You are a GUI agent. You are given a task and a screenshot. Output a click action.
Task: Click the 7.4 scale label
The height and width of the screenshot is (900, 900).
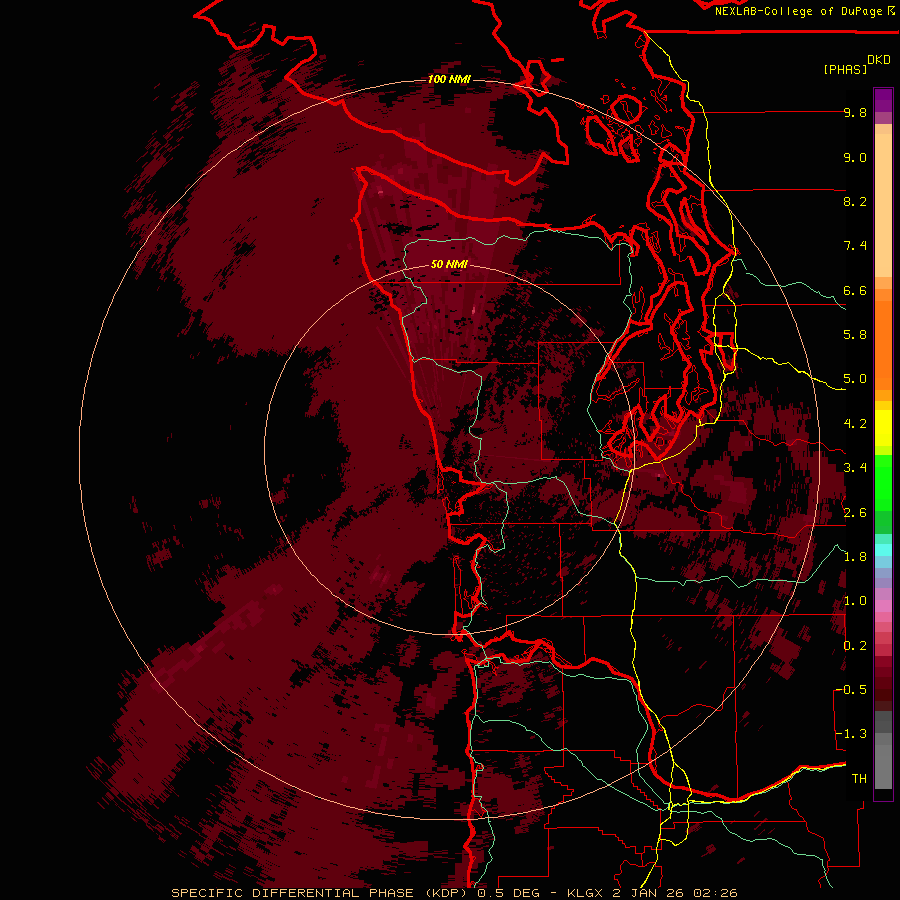click(855, 246)
